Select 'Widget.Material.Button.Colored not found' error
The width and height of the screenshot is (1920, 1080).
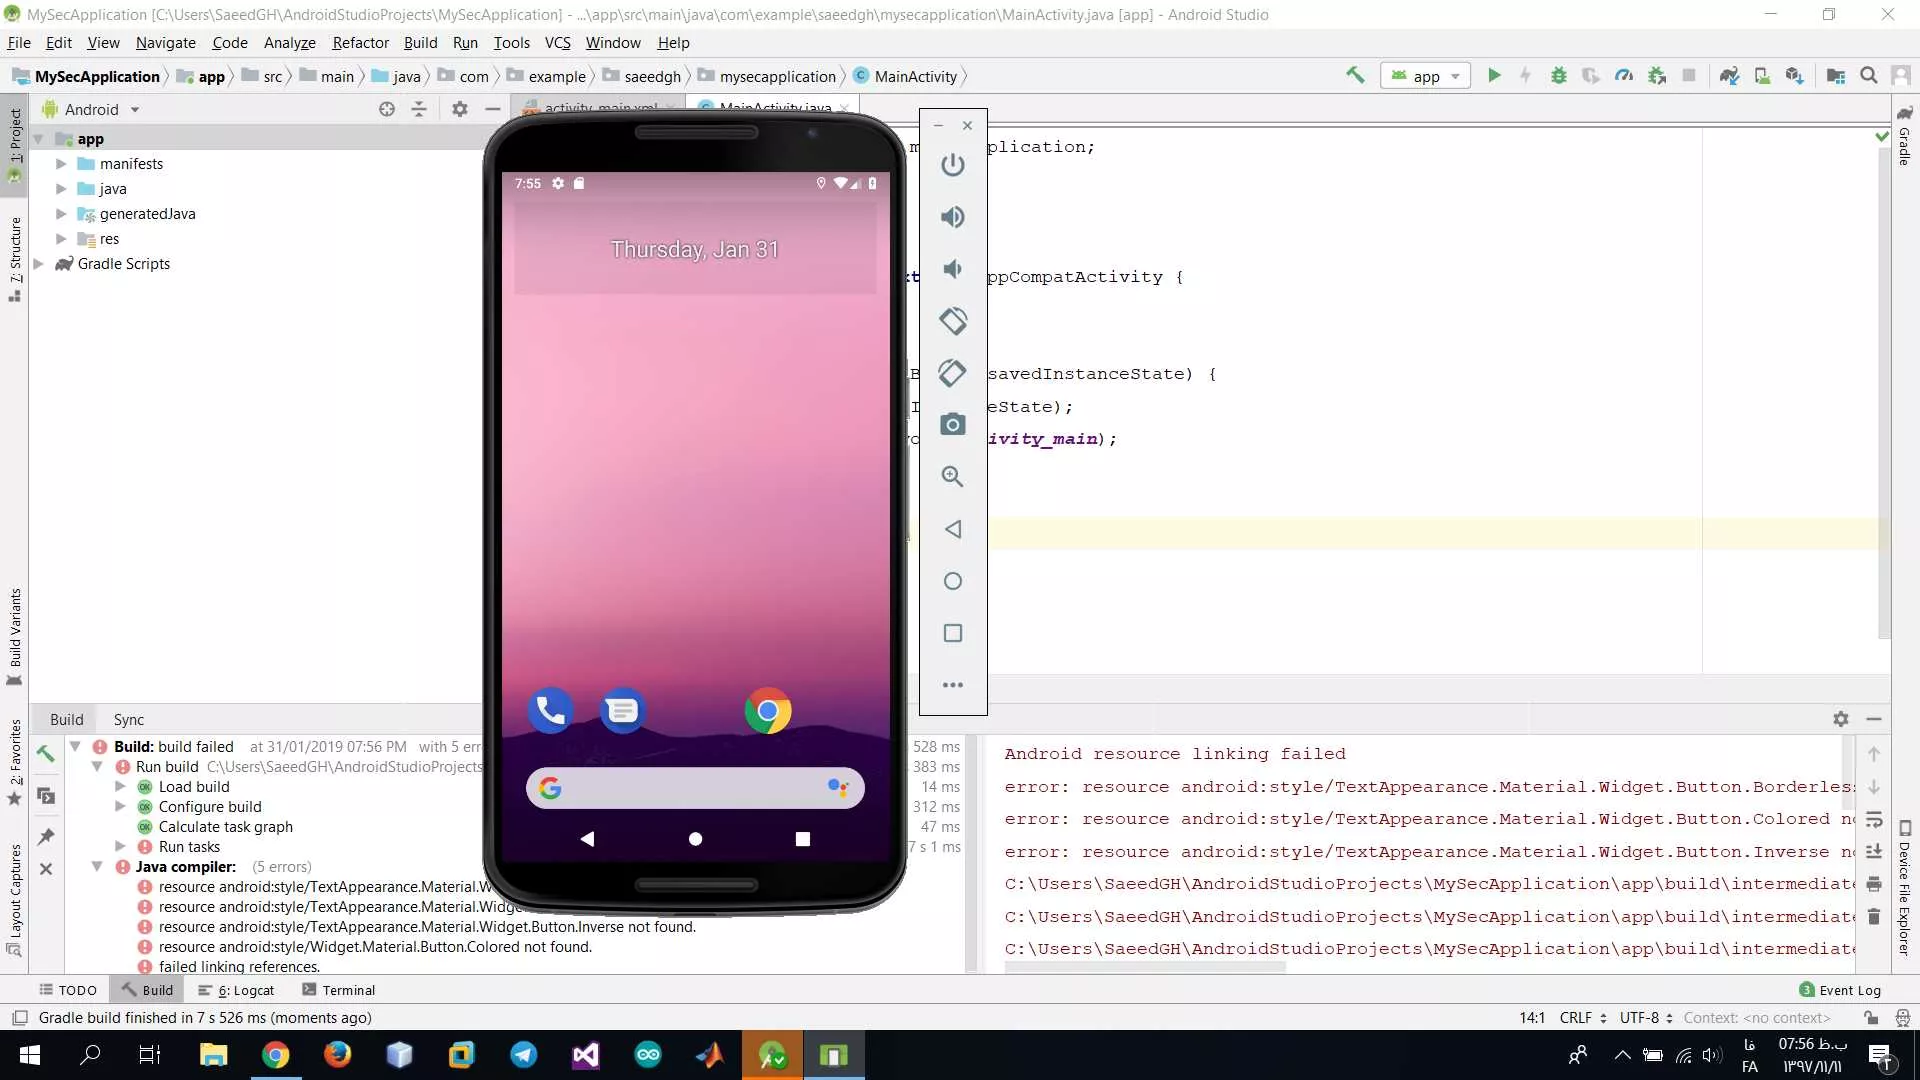[x=375, y=947]
